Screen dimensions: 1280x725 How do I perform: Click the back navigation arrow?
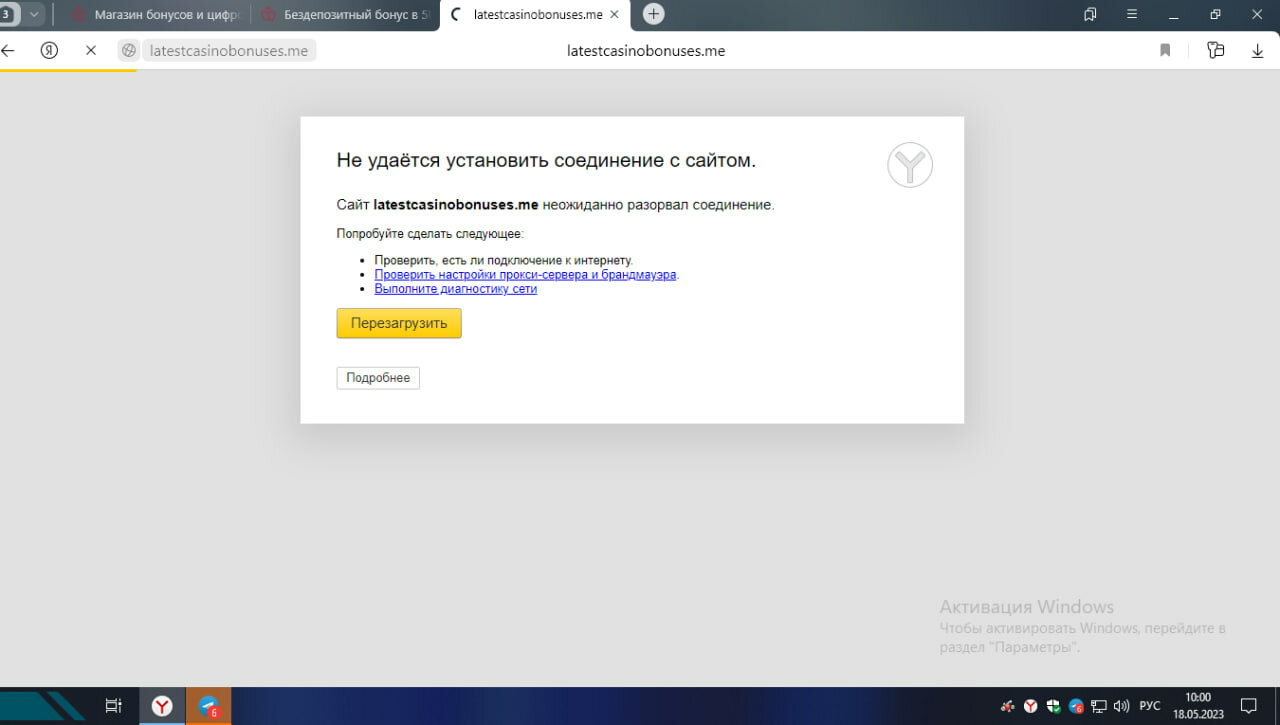point(8,50)
